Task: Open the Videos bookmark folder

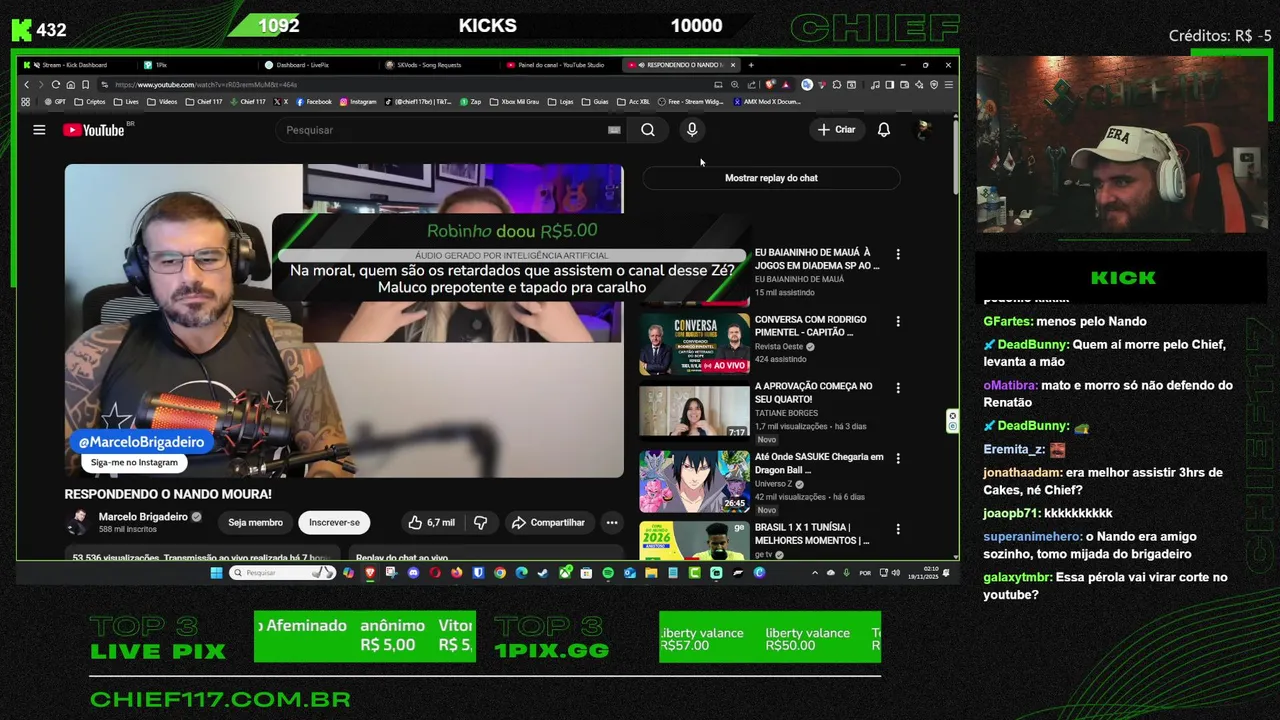Action: tap(163, 102)
